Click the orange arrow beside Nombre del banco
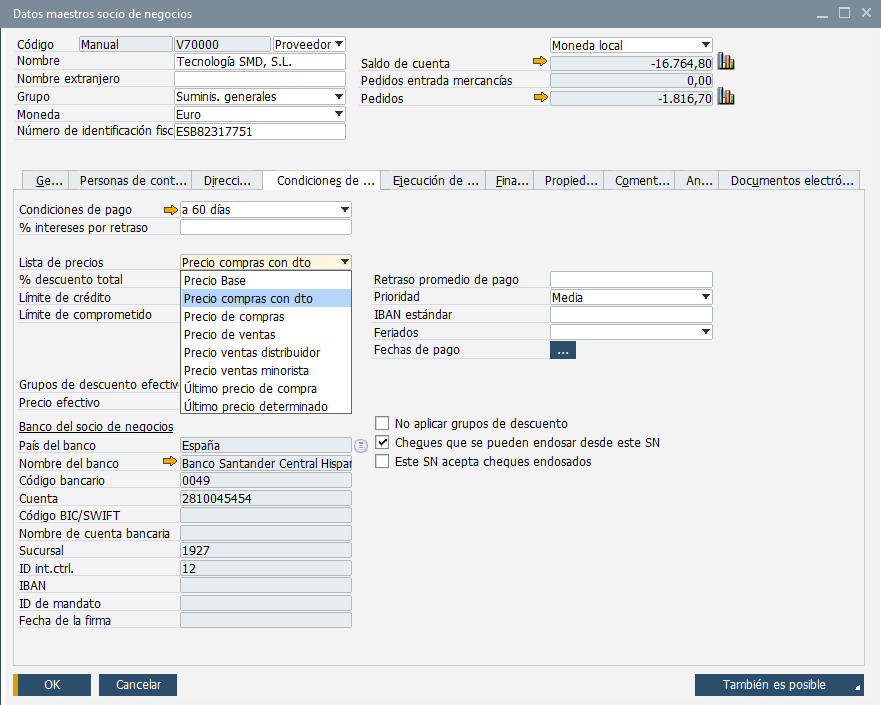881x705 pixels. pyautogui.click(x=169, y=463)
